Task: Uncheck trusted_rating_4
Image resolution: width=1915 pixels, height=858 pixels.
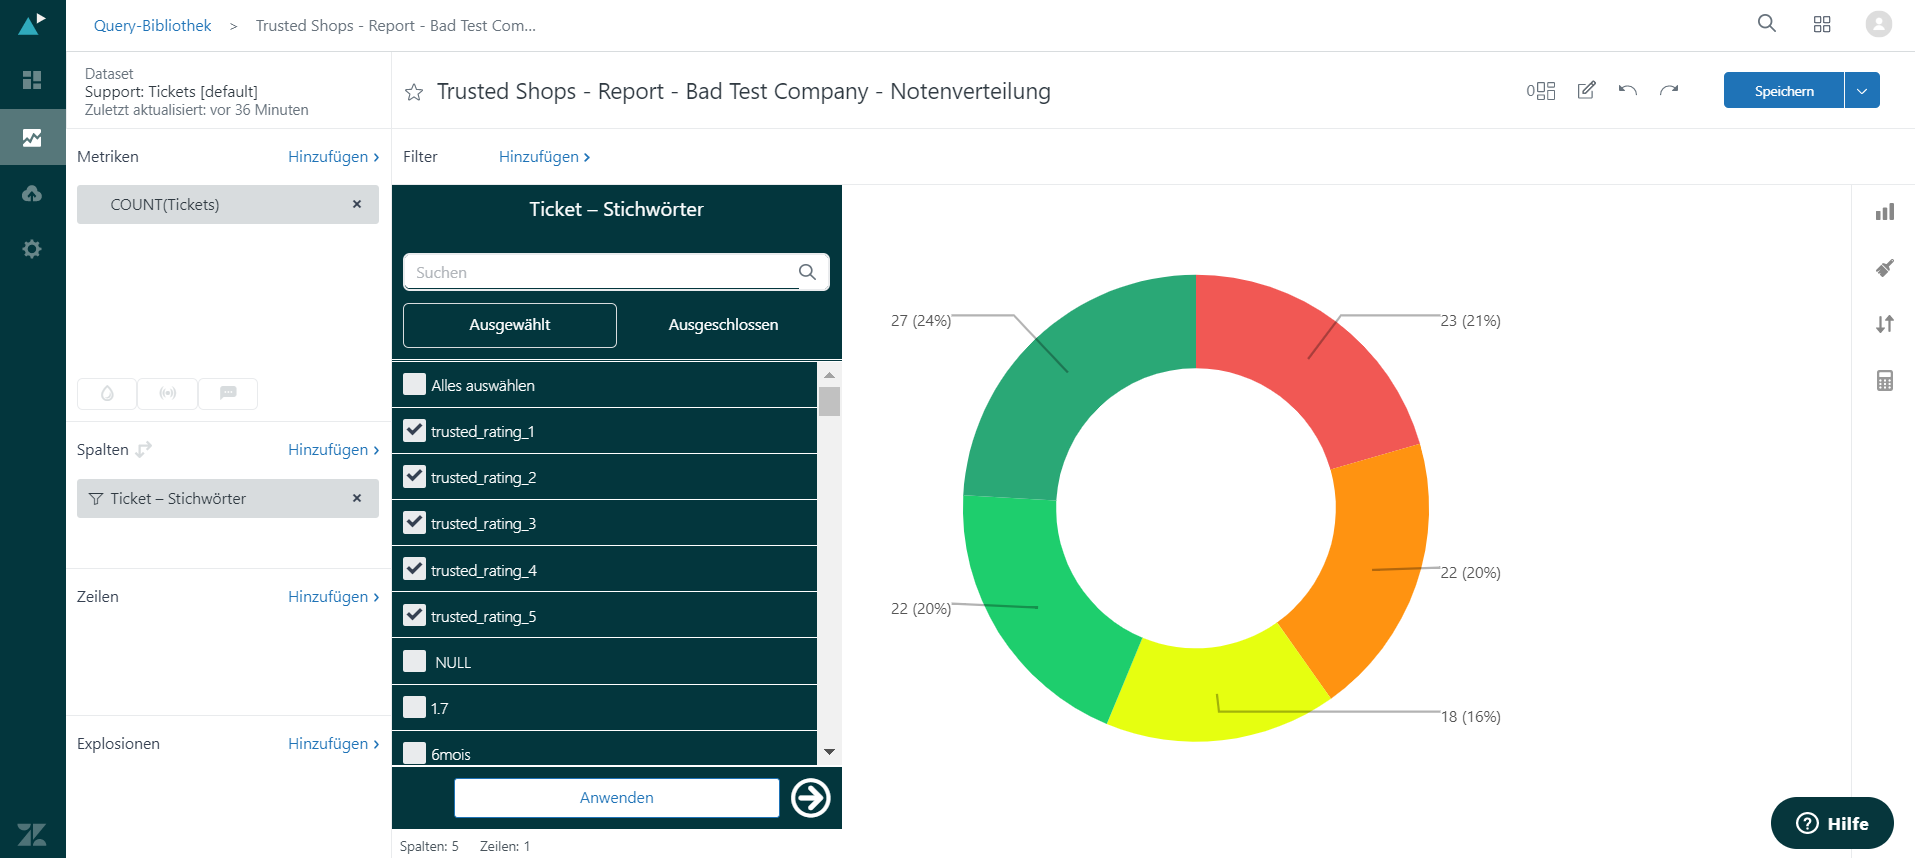Action: [x=414, y=569]
